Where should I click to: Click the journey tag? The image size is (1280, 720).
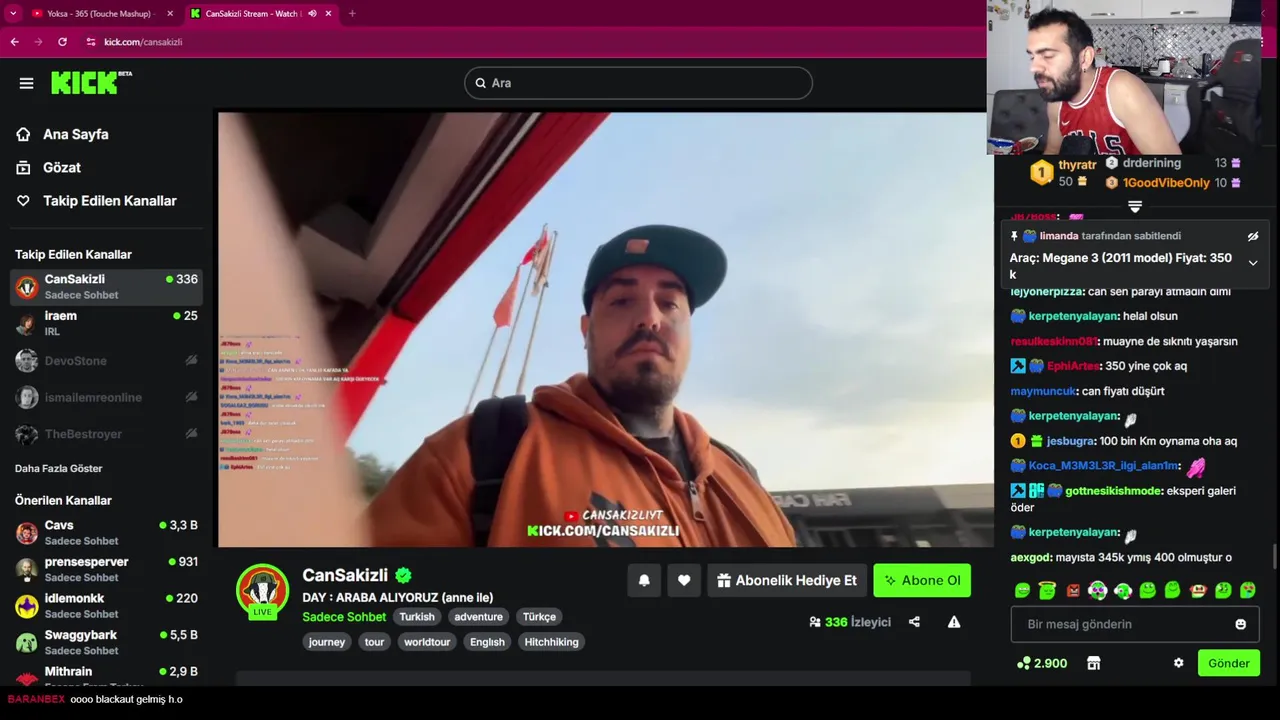327,642
